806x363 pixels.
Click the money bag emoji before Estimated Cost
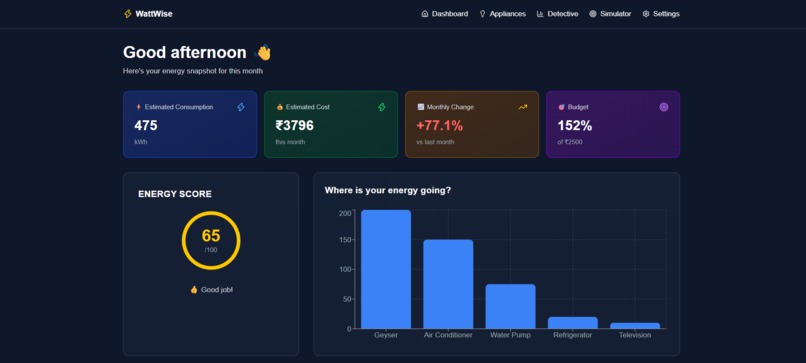click(280, 107)
